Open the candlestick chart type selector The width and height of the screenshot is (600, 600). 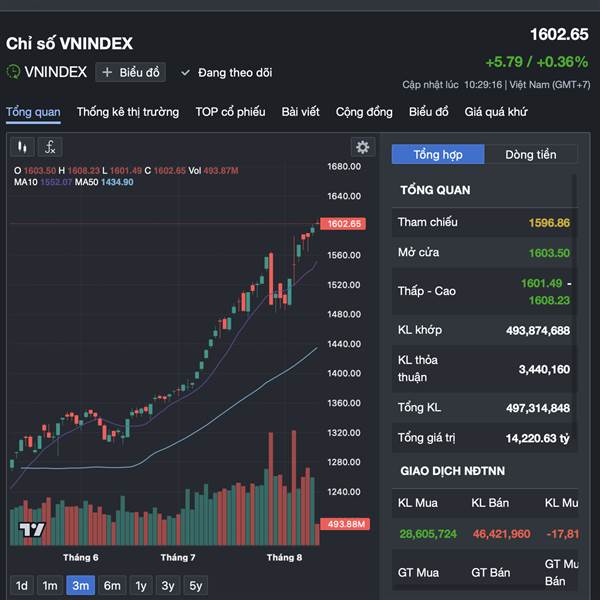click(22, 147)
